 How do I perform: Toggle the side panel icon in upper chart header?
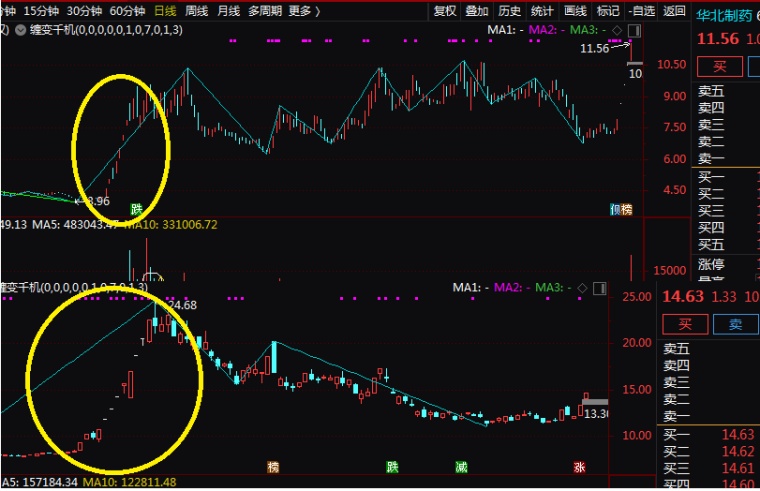[x=634, y=31]
